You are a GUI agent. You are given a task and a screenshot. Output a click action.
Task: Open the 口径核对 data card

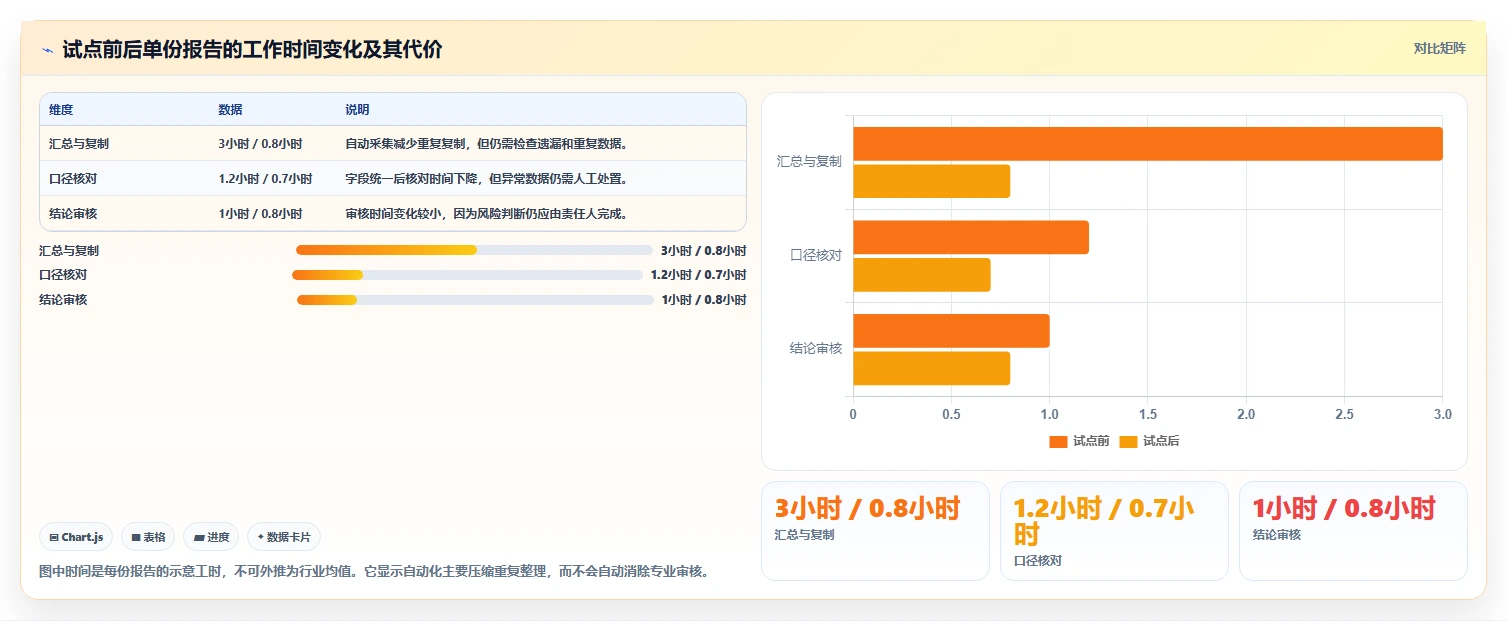pyautogui.click(x=1114, y=531)
